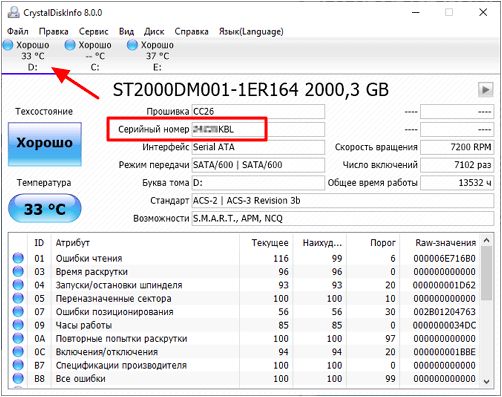Viewport: 502px width, 397px height.
Task: Click the SMART list scrollbar thumb
Action: click(x=487, y=273)
